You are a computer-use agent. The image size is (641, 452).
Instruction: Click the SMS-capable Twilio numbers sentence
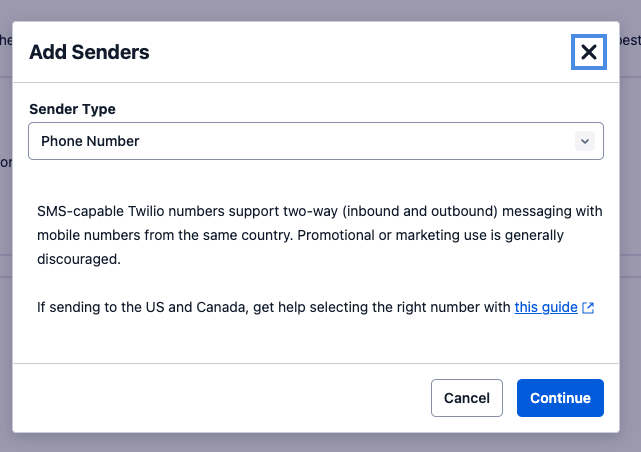coord(300,211)
